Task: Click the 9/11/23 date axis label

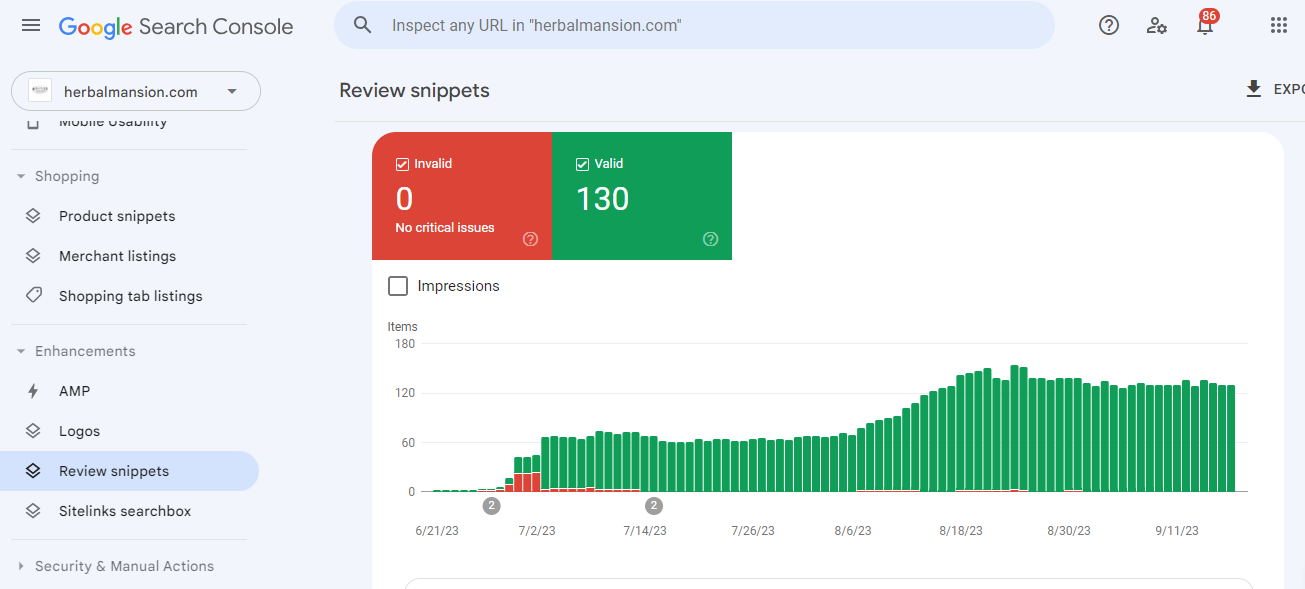Action: click(x=1177, y=531)
